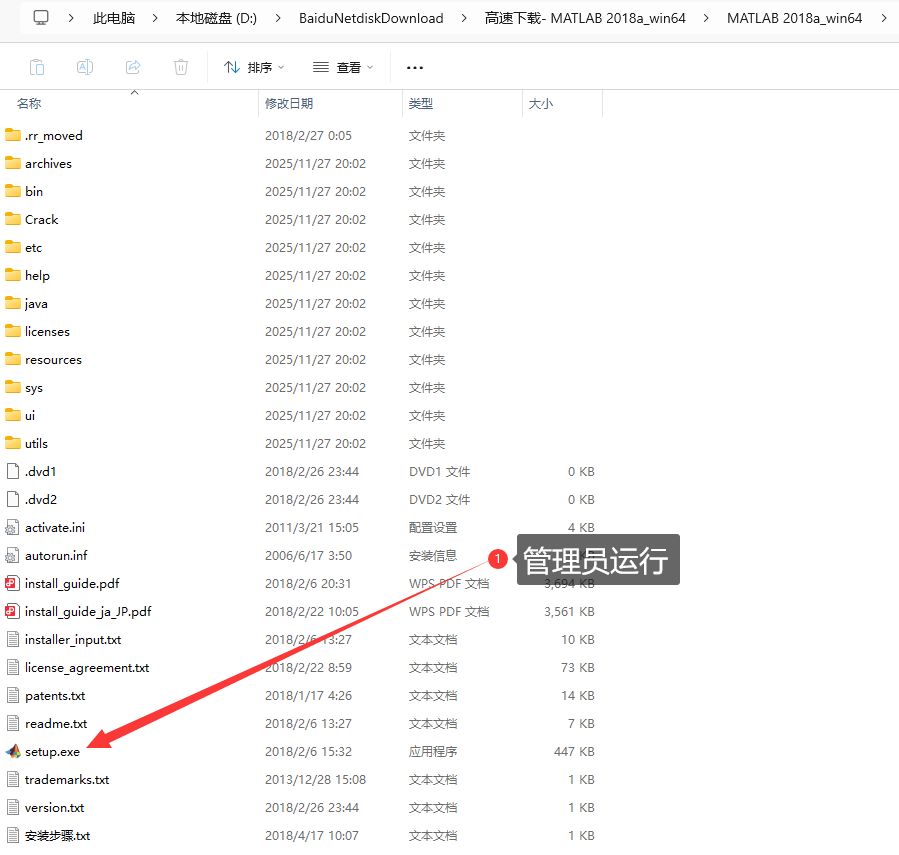Expand chevron after 本地磁盘 (D:) in breadcrumb

(278, 18)
